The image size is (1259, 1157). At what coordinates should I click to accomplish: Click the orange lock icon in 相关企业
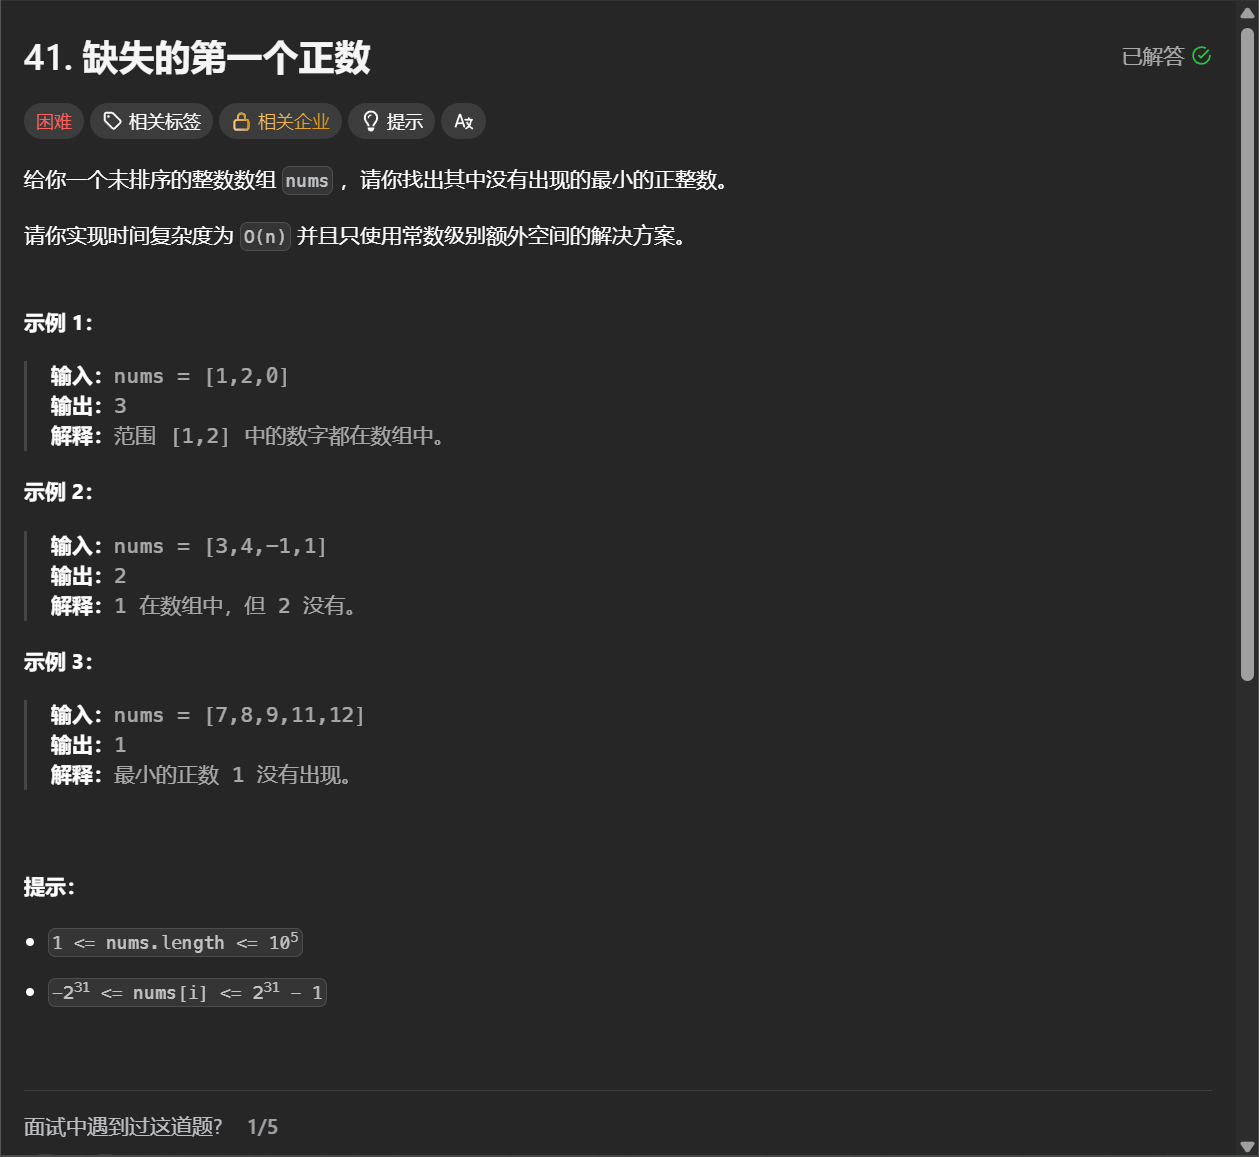click(x=241, y=121)
